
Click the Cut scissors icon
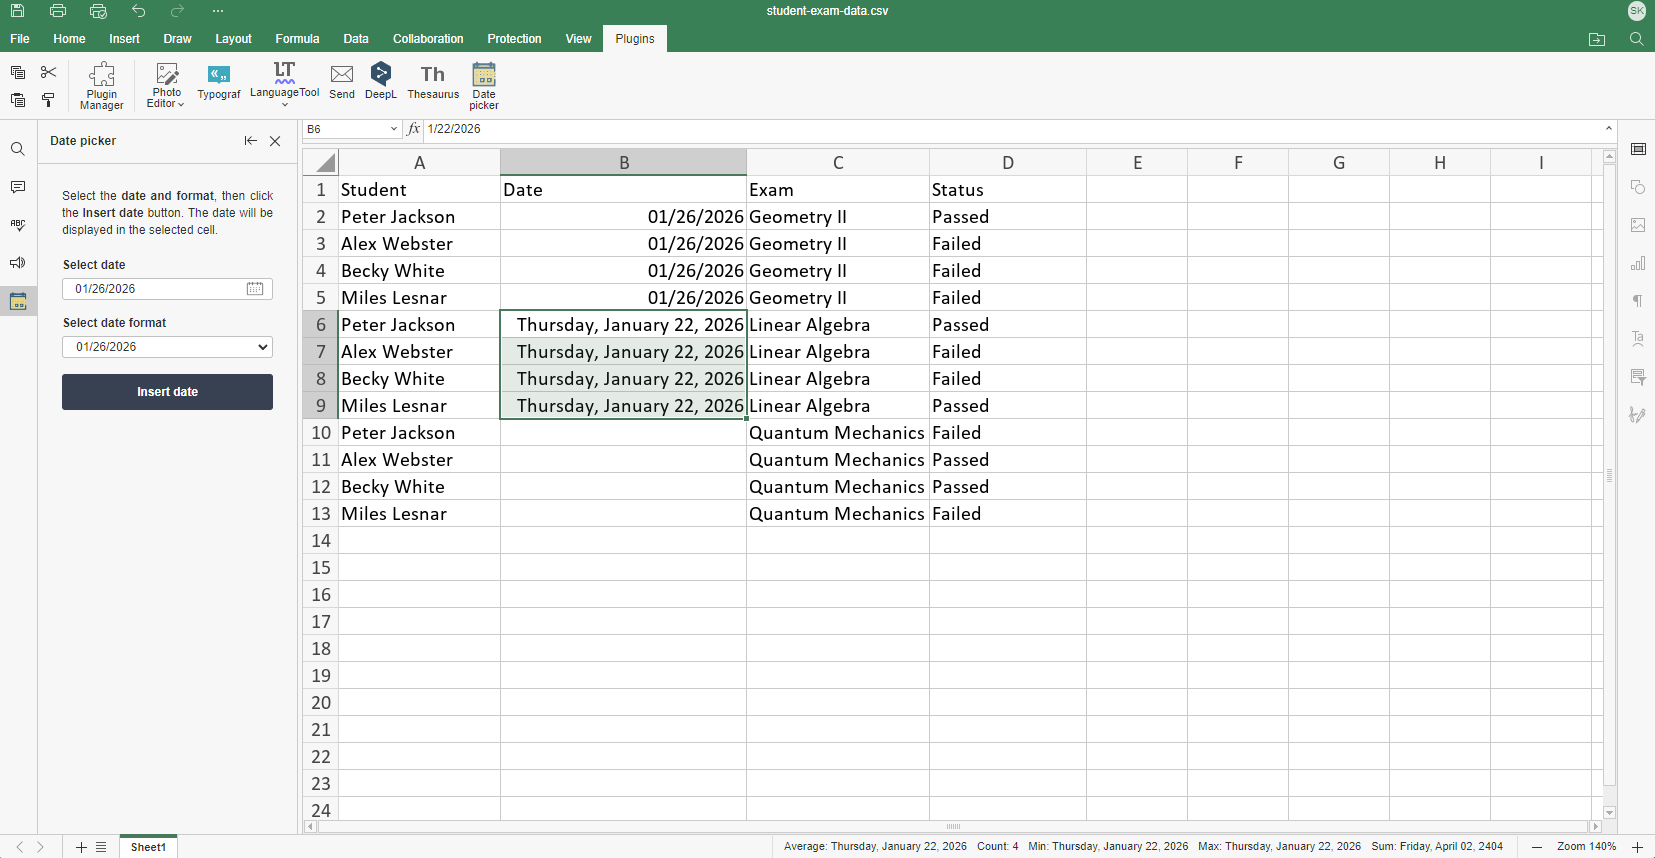[x=48, y=72]
